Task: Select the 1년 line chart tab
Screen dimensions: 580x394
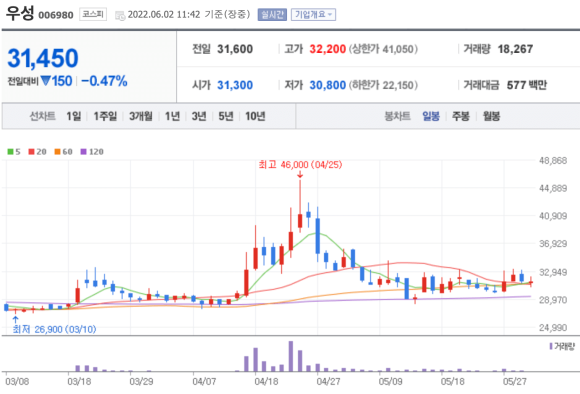Action: (x=172, y=116)
